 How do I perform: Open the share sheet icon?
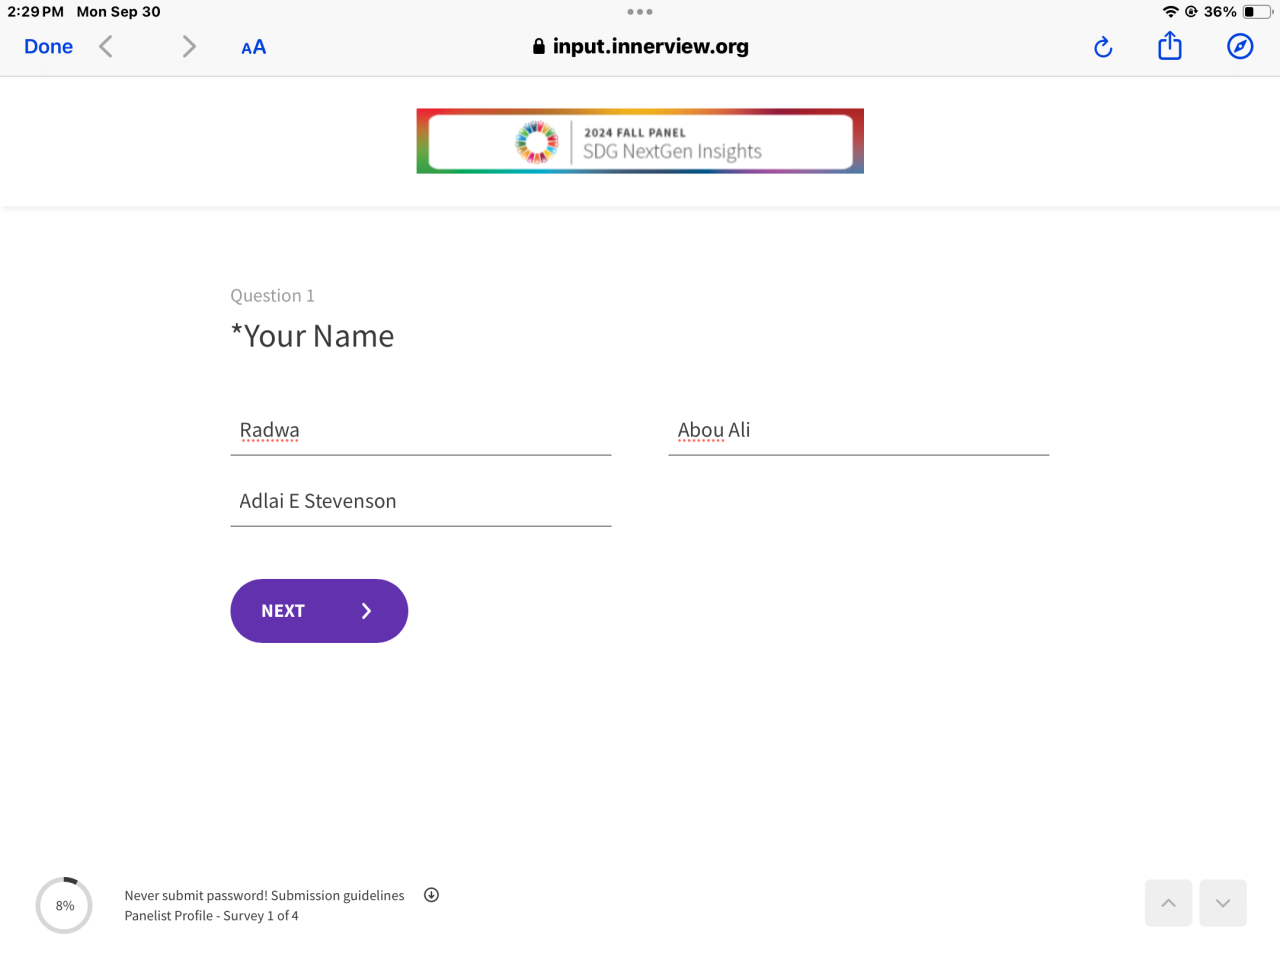click(x=1170, y=46)
